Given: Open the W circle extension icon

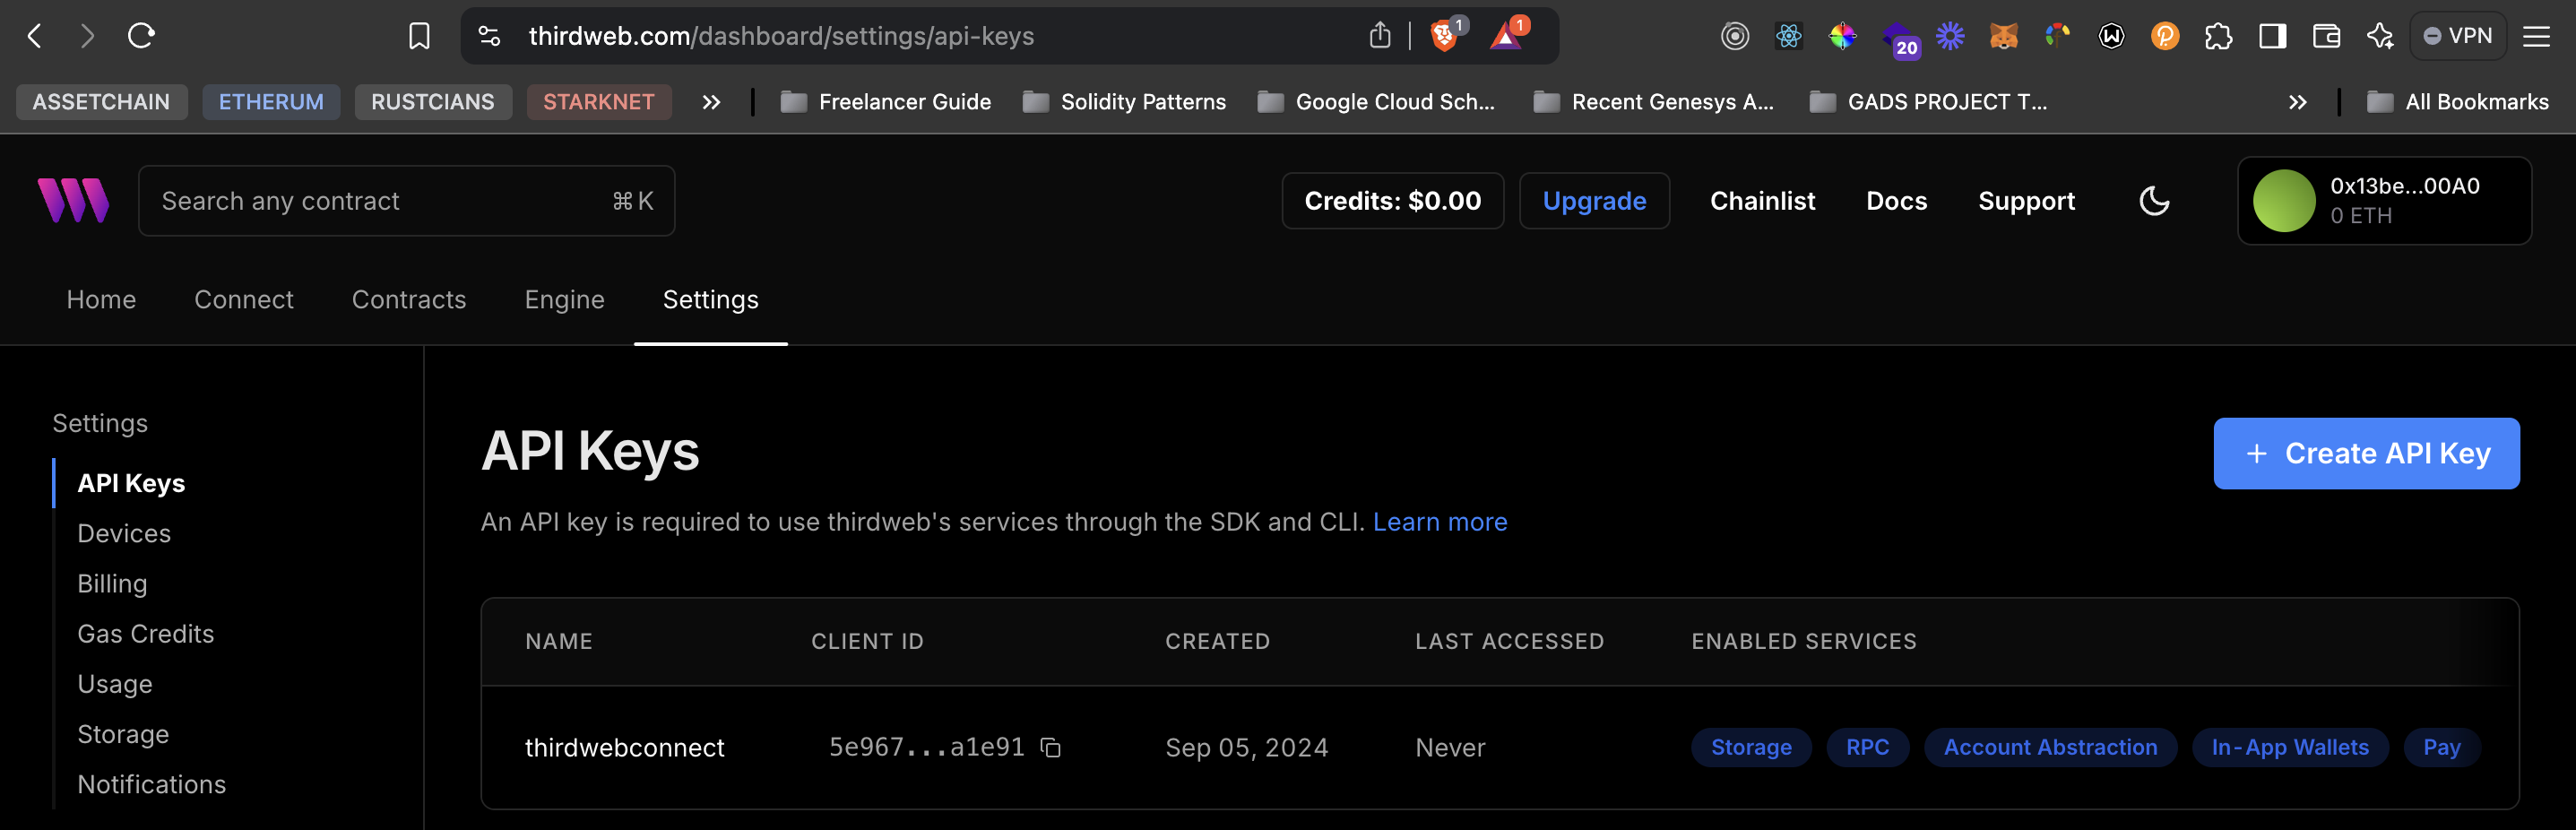Looking at the screenshot, I should 2111,36.
